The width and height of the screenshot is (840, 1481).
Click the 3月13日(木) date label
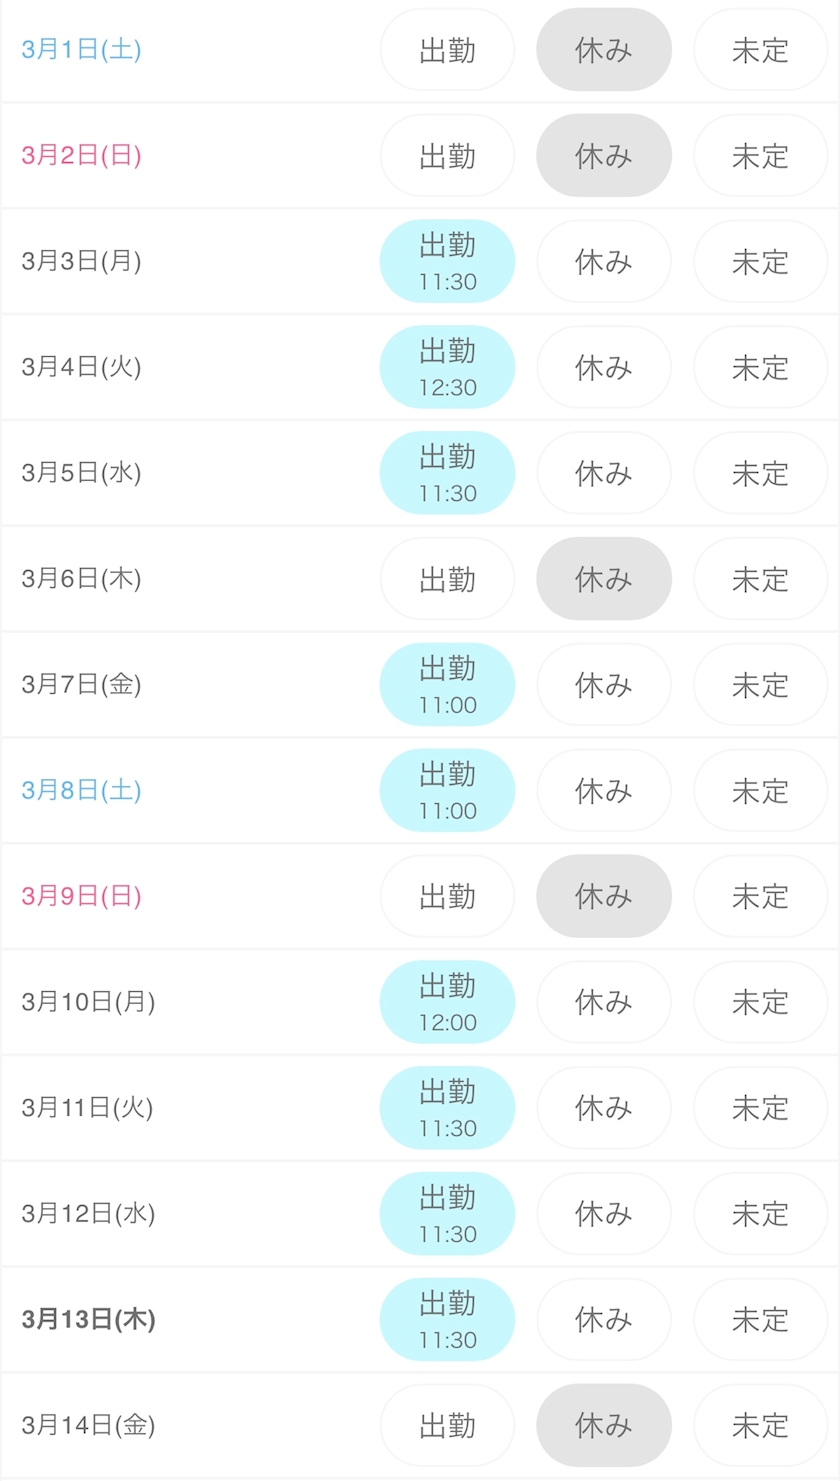[89, 1320]
